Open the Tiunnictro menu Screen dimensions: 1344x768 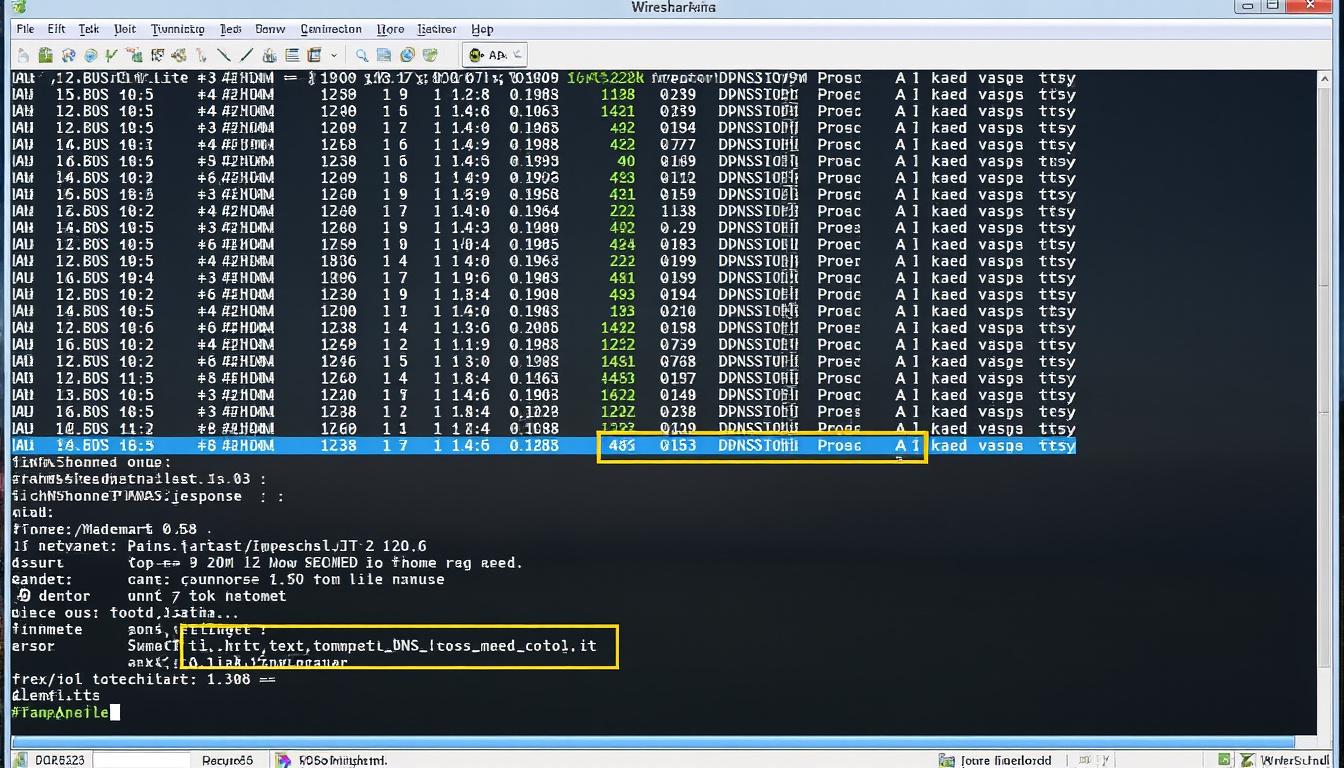click(177, 29)
